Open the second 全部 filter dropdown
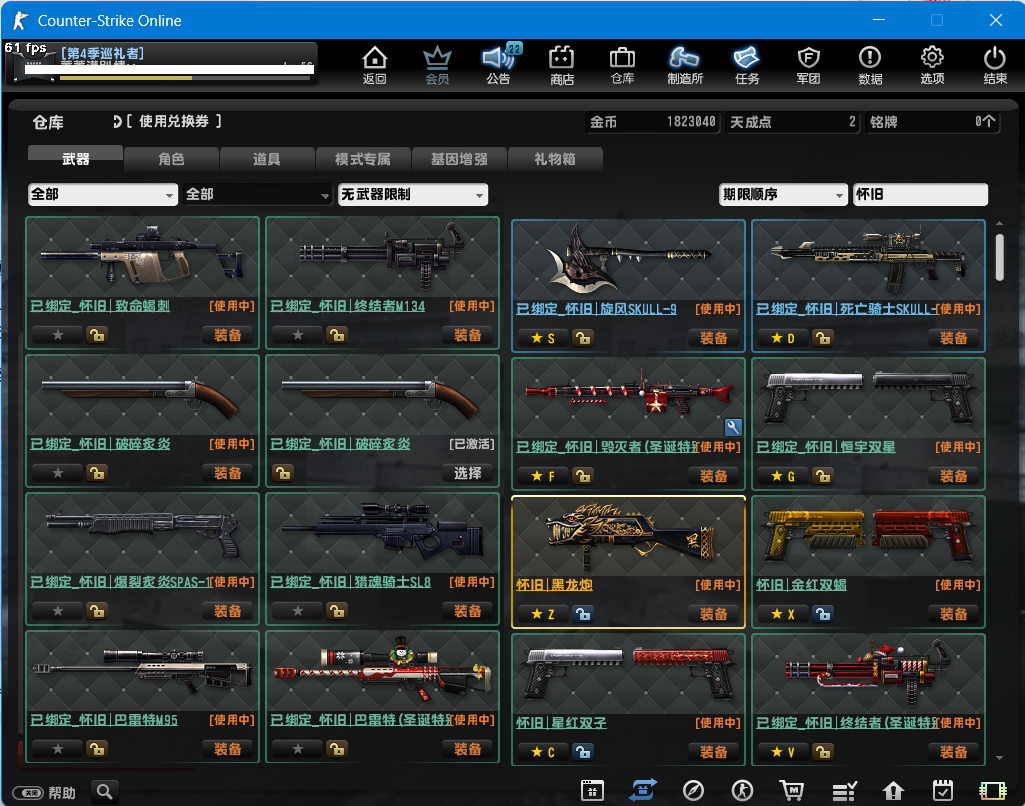The image size is (1025, 806). 258,194
